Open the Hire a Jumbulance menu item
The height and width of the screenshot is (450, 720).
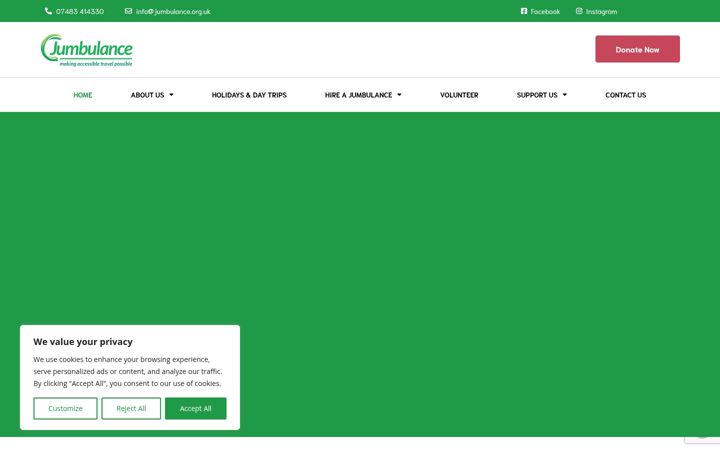358,95
